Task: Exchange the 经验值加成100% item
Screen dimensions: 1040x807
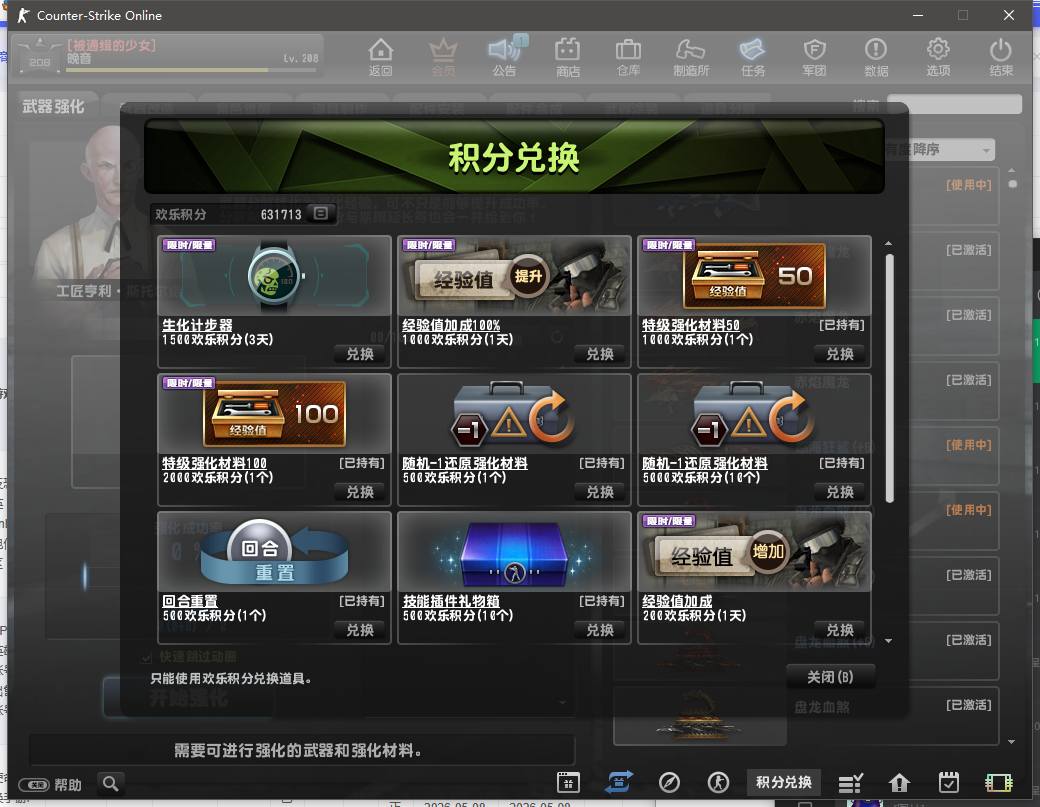Action: pos(600,354)
